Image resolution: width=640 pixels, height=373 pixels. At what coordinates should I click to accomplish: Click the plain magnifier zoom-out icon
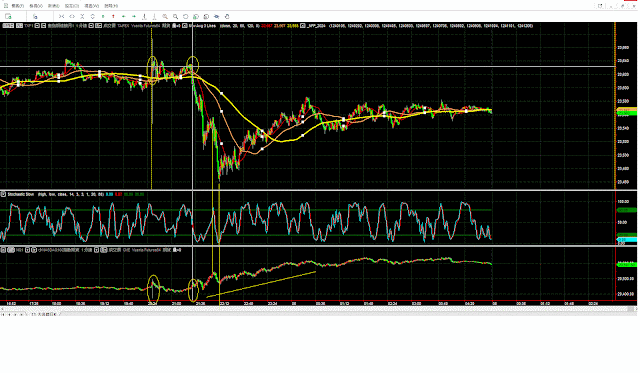coord(175,16)
